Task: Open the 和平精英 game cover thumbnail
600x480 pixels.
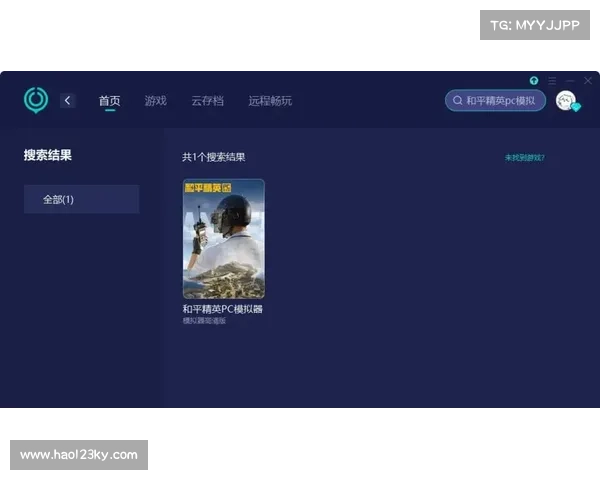Action: coord(223,239)
